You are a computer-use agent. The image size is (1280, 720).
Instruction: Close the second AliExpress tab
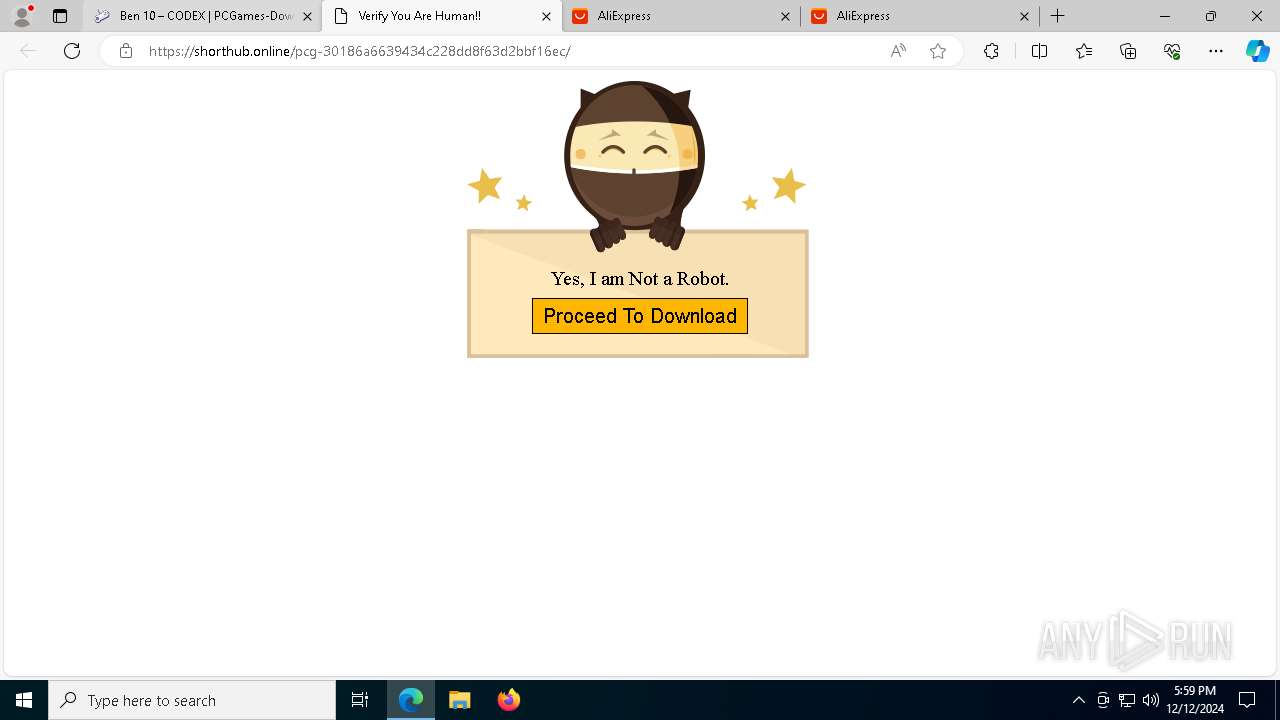[x=1024, y=16]
